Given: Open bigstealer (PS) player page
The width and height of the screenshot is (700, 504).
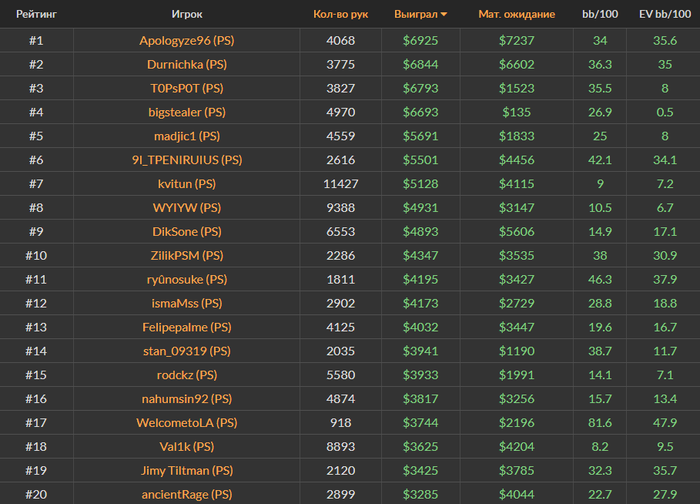Looking at the screenshot, I should click(186, 113).
